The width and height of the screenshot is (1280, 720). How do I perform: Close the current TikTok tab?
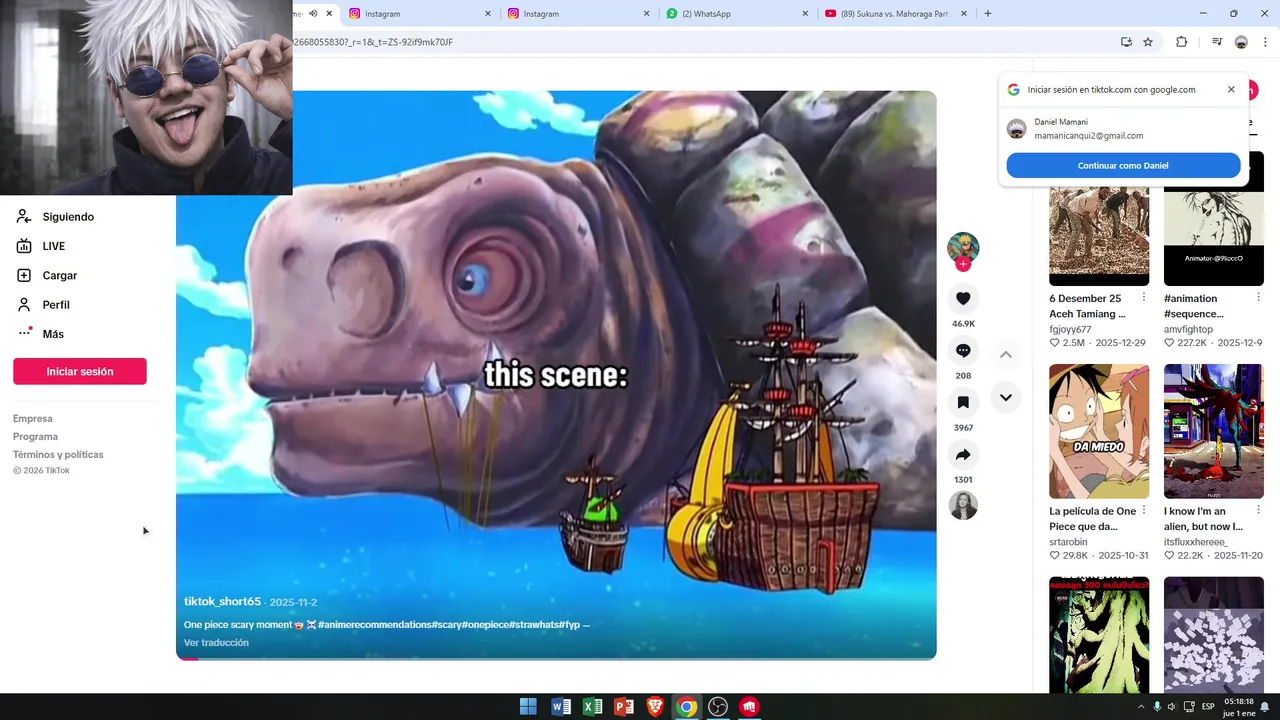point(329,13)
